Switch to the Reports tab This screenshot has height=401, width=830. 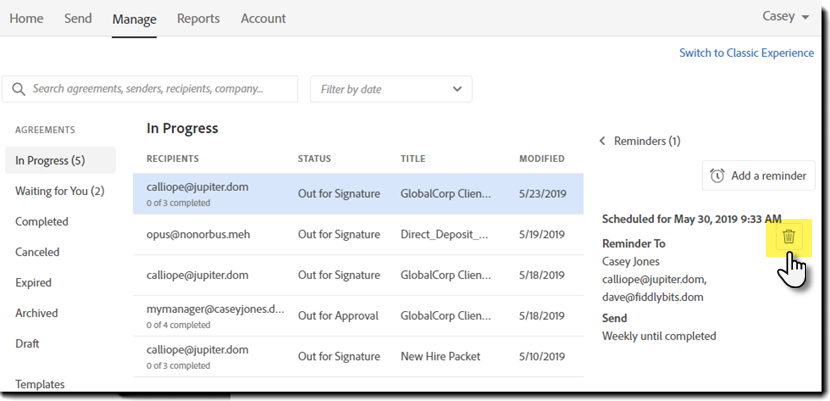tap(198, 18)
